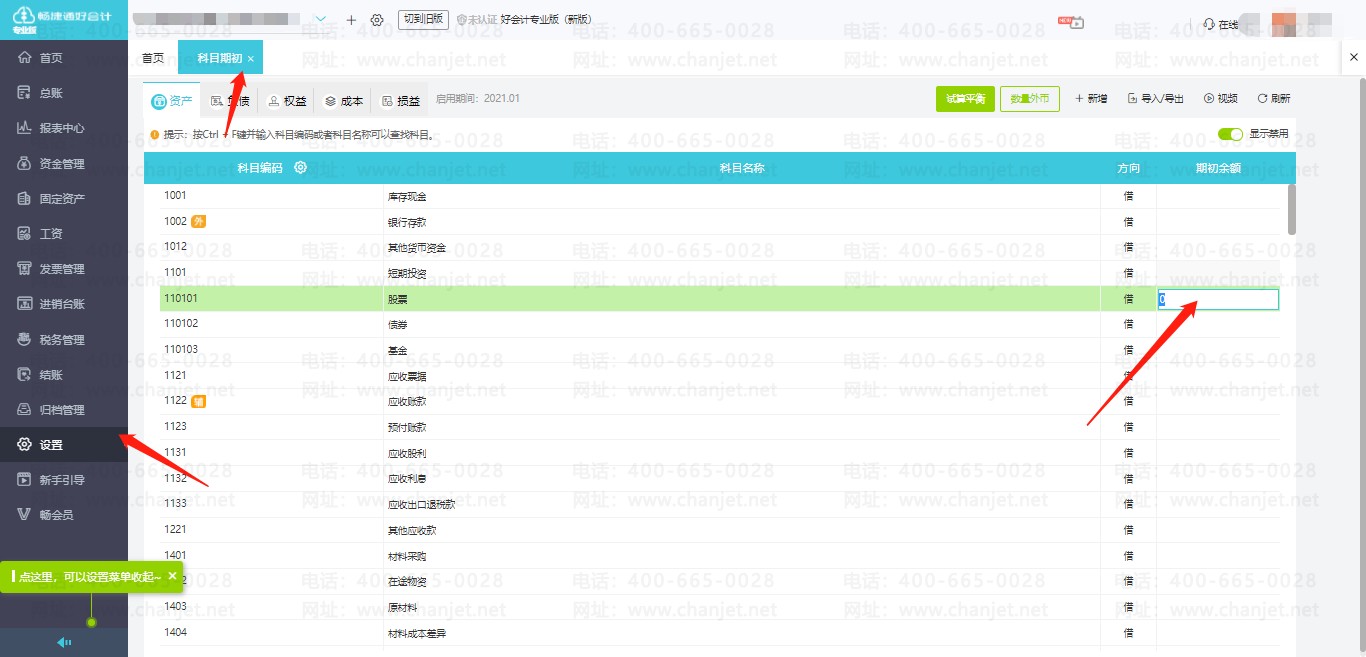Open 发票管理 in the sidebar
The height and width of the screenshot is (657, 1366).
pyautogui.click(x=62, y=269)
